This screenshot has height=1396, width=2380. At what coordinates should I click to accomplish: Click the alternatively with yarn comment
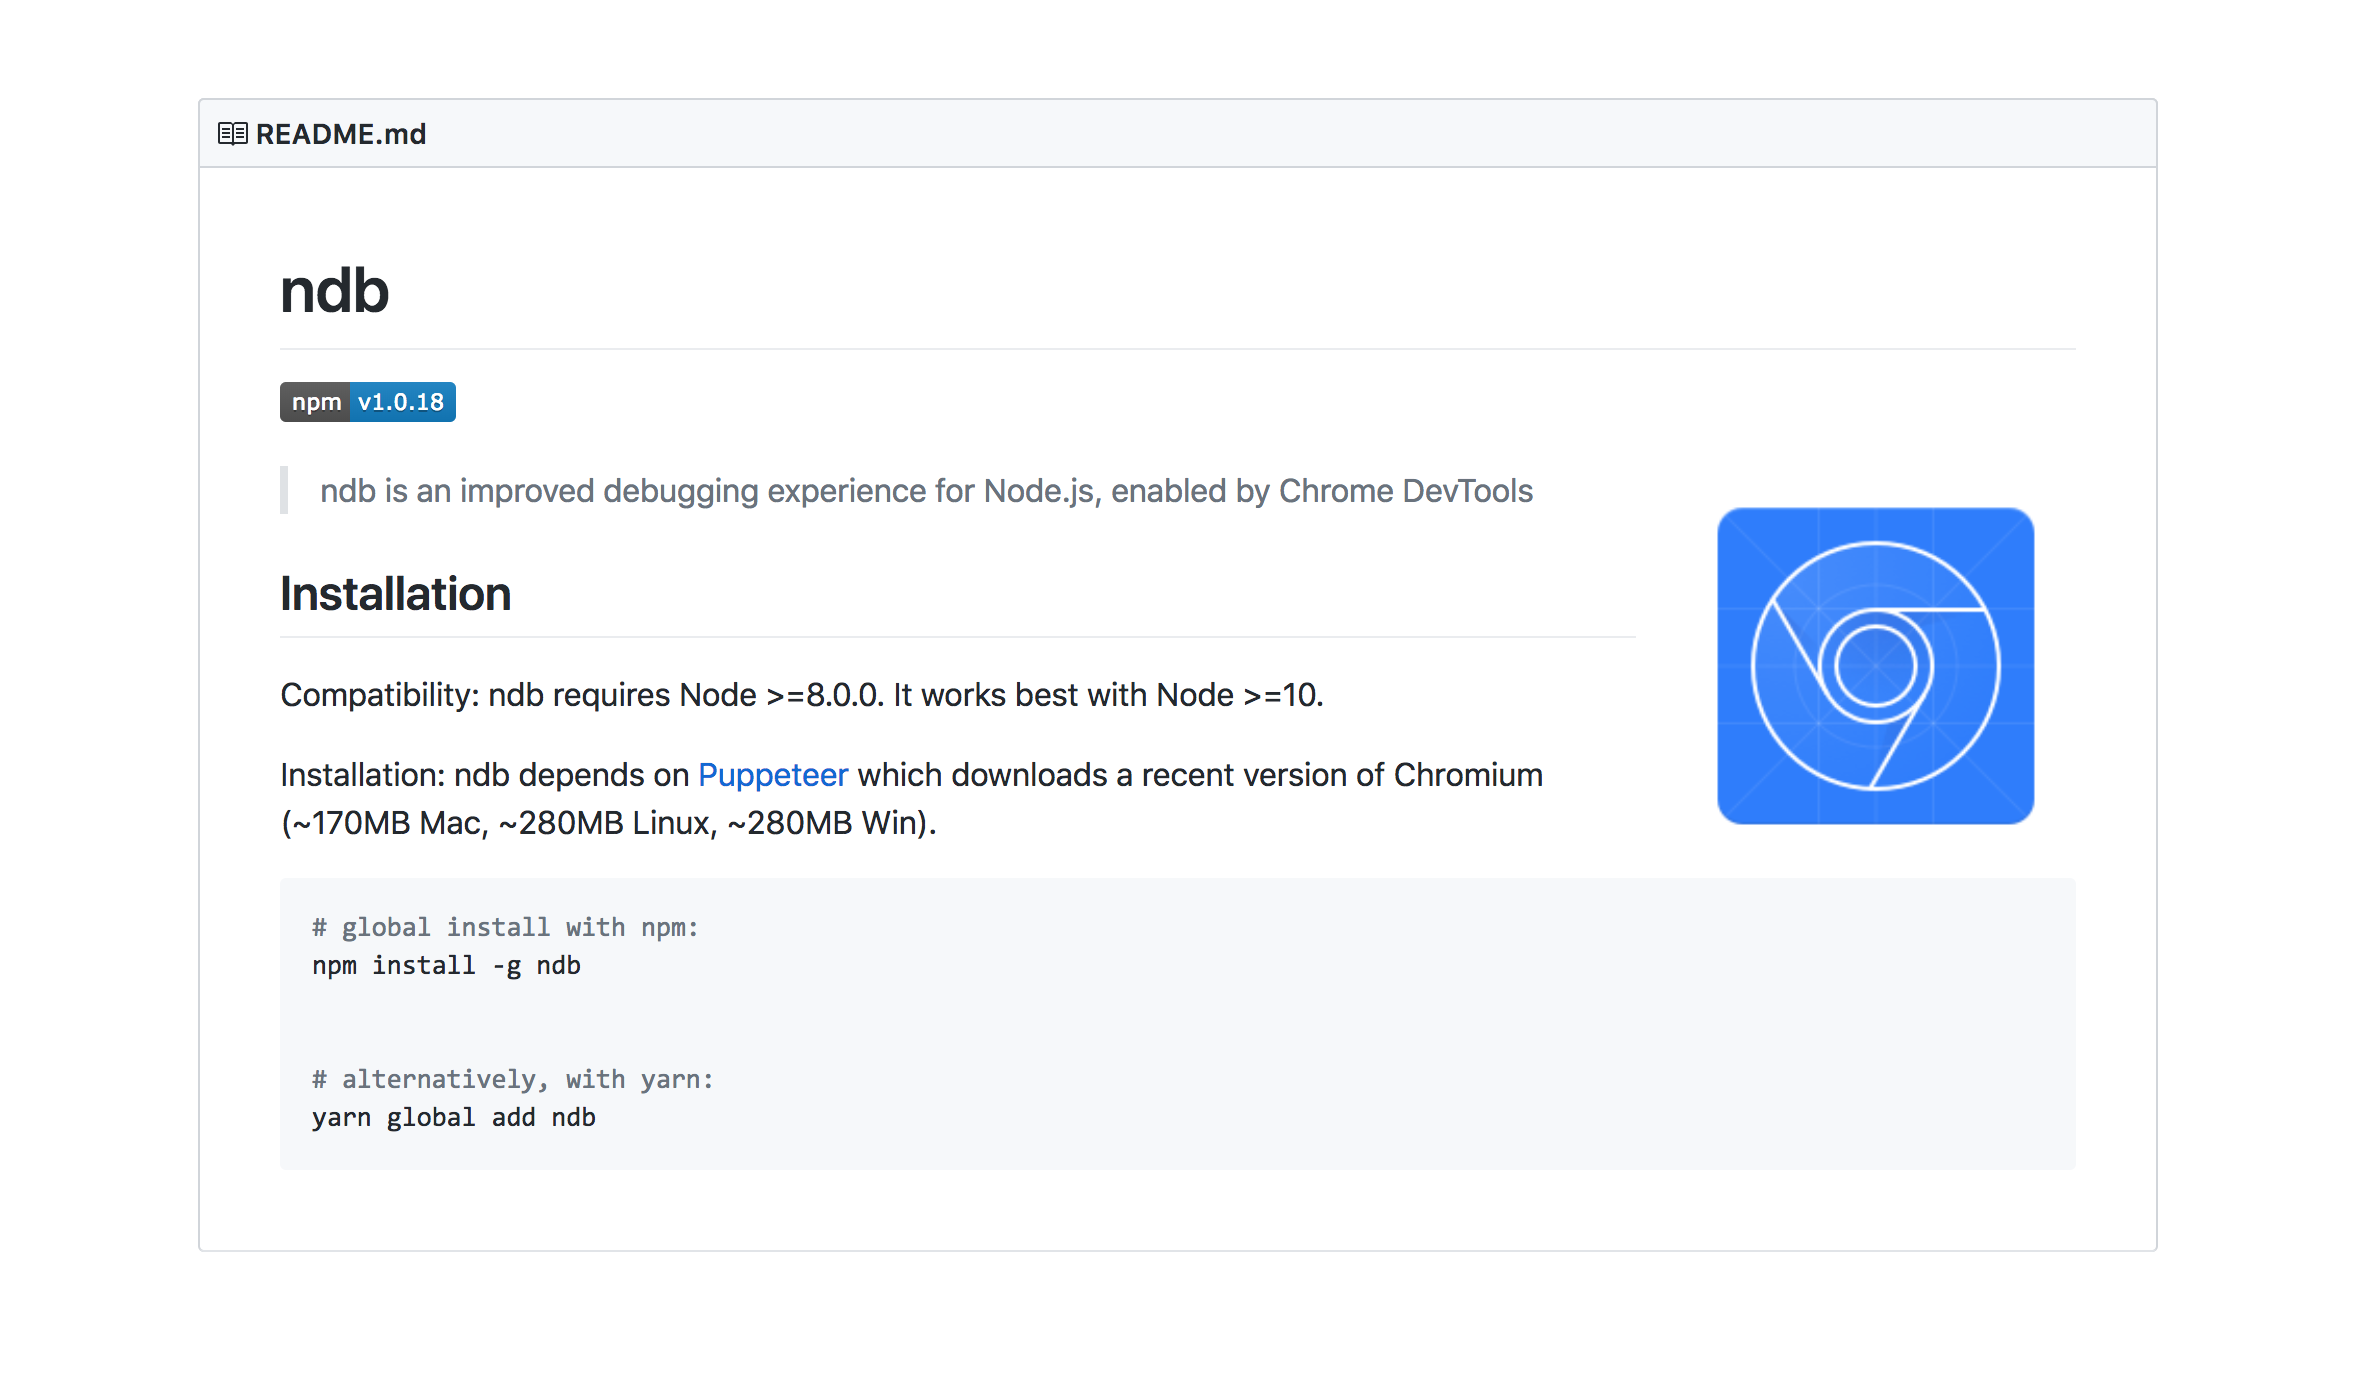(x=513, y=1079)
